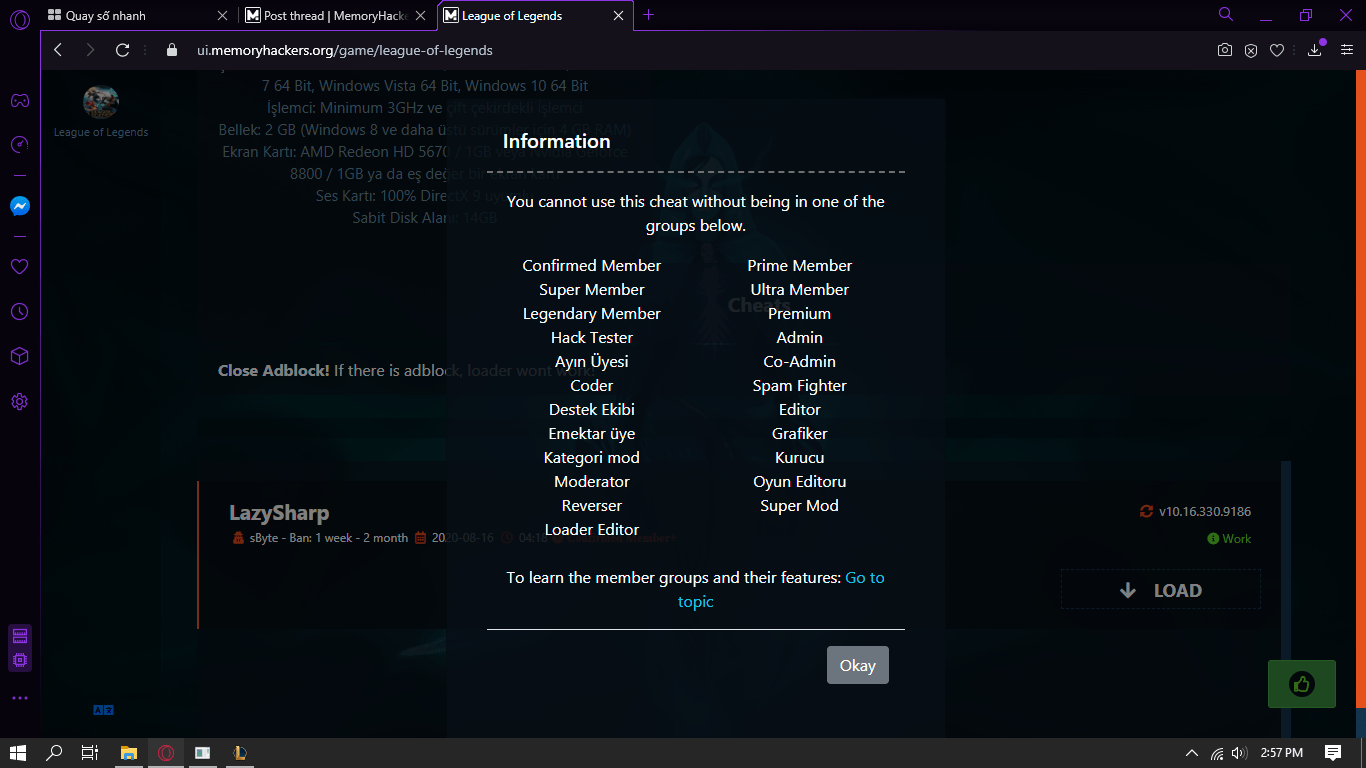Click the address bar URL field
This screenshot has height=768, width=1366.
click(690, 50)
